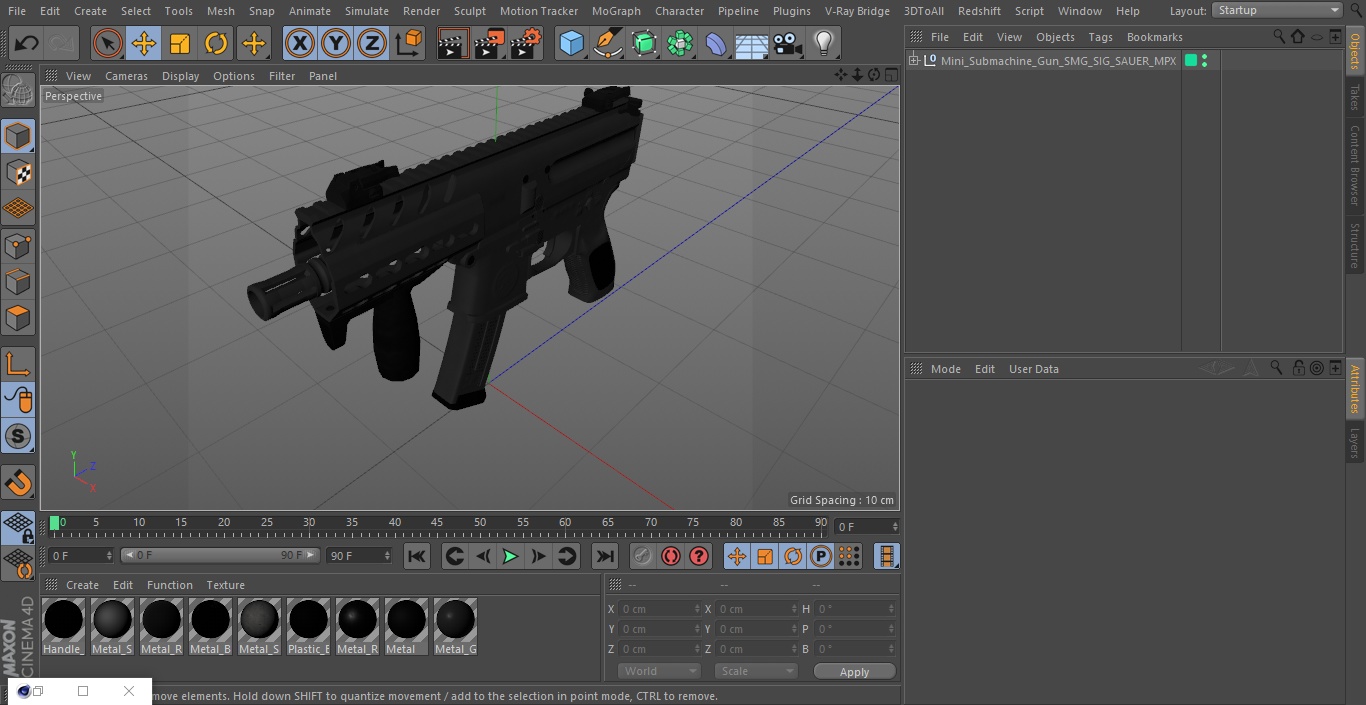Screen dimensions: 1366x705
Task: Toggle Enable Snap magnet
Action: pyautogui.click(x=18, y=482)
